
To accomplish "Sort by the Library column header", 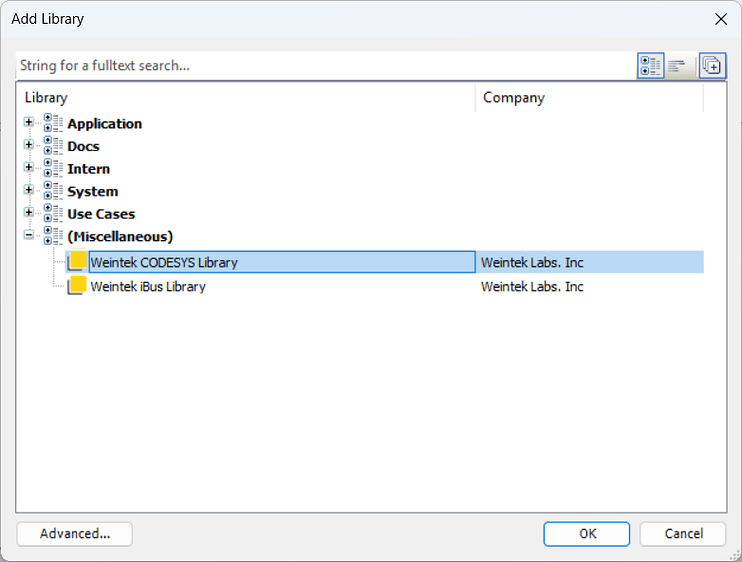I will coord(246,97).
